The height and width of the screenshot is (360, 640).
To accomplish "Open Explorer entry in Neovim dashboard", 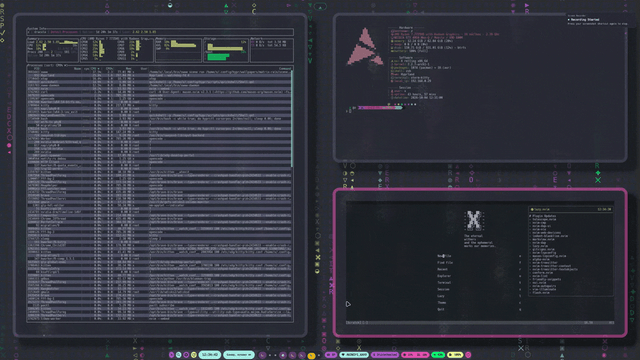I will tap(444, 276).
